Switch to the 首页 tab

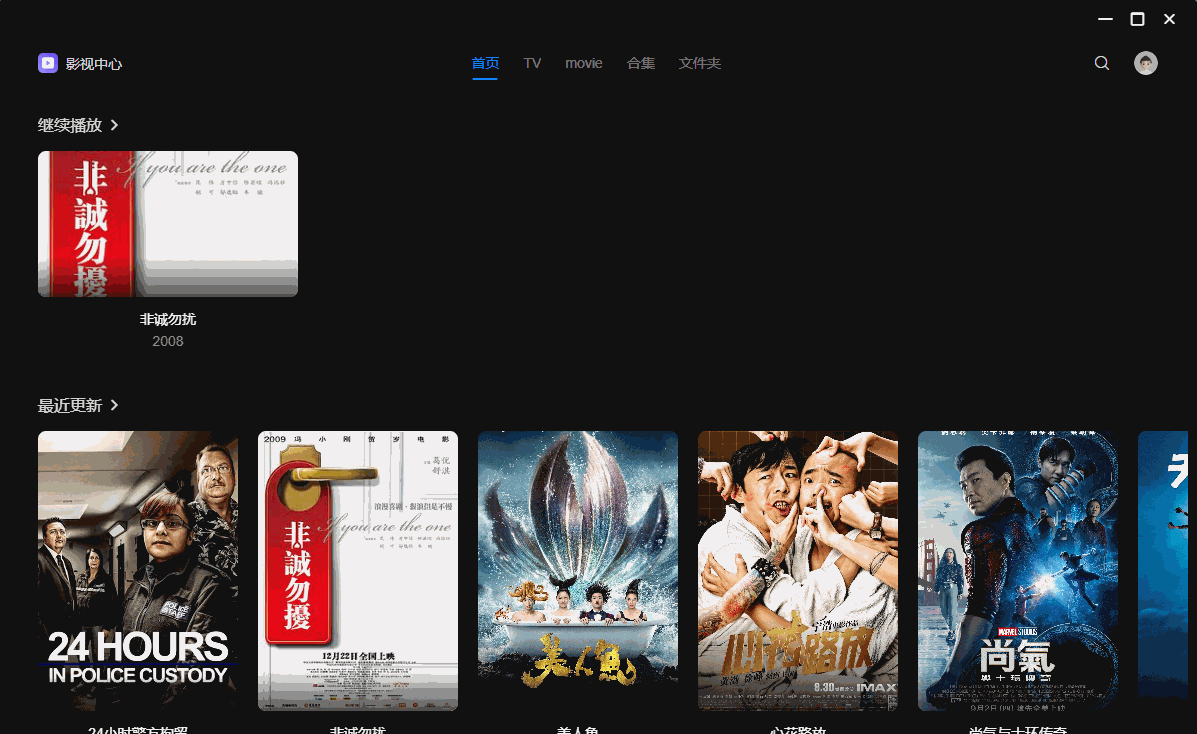[x=485, y=63]
